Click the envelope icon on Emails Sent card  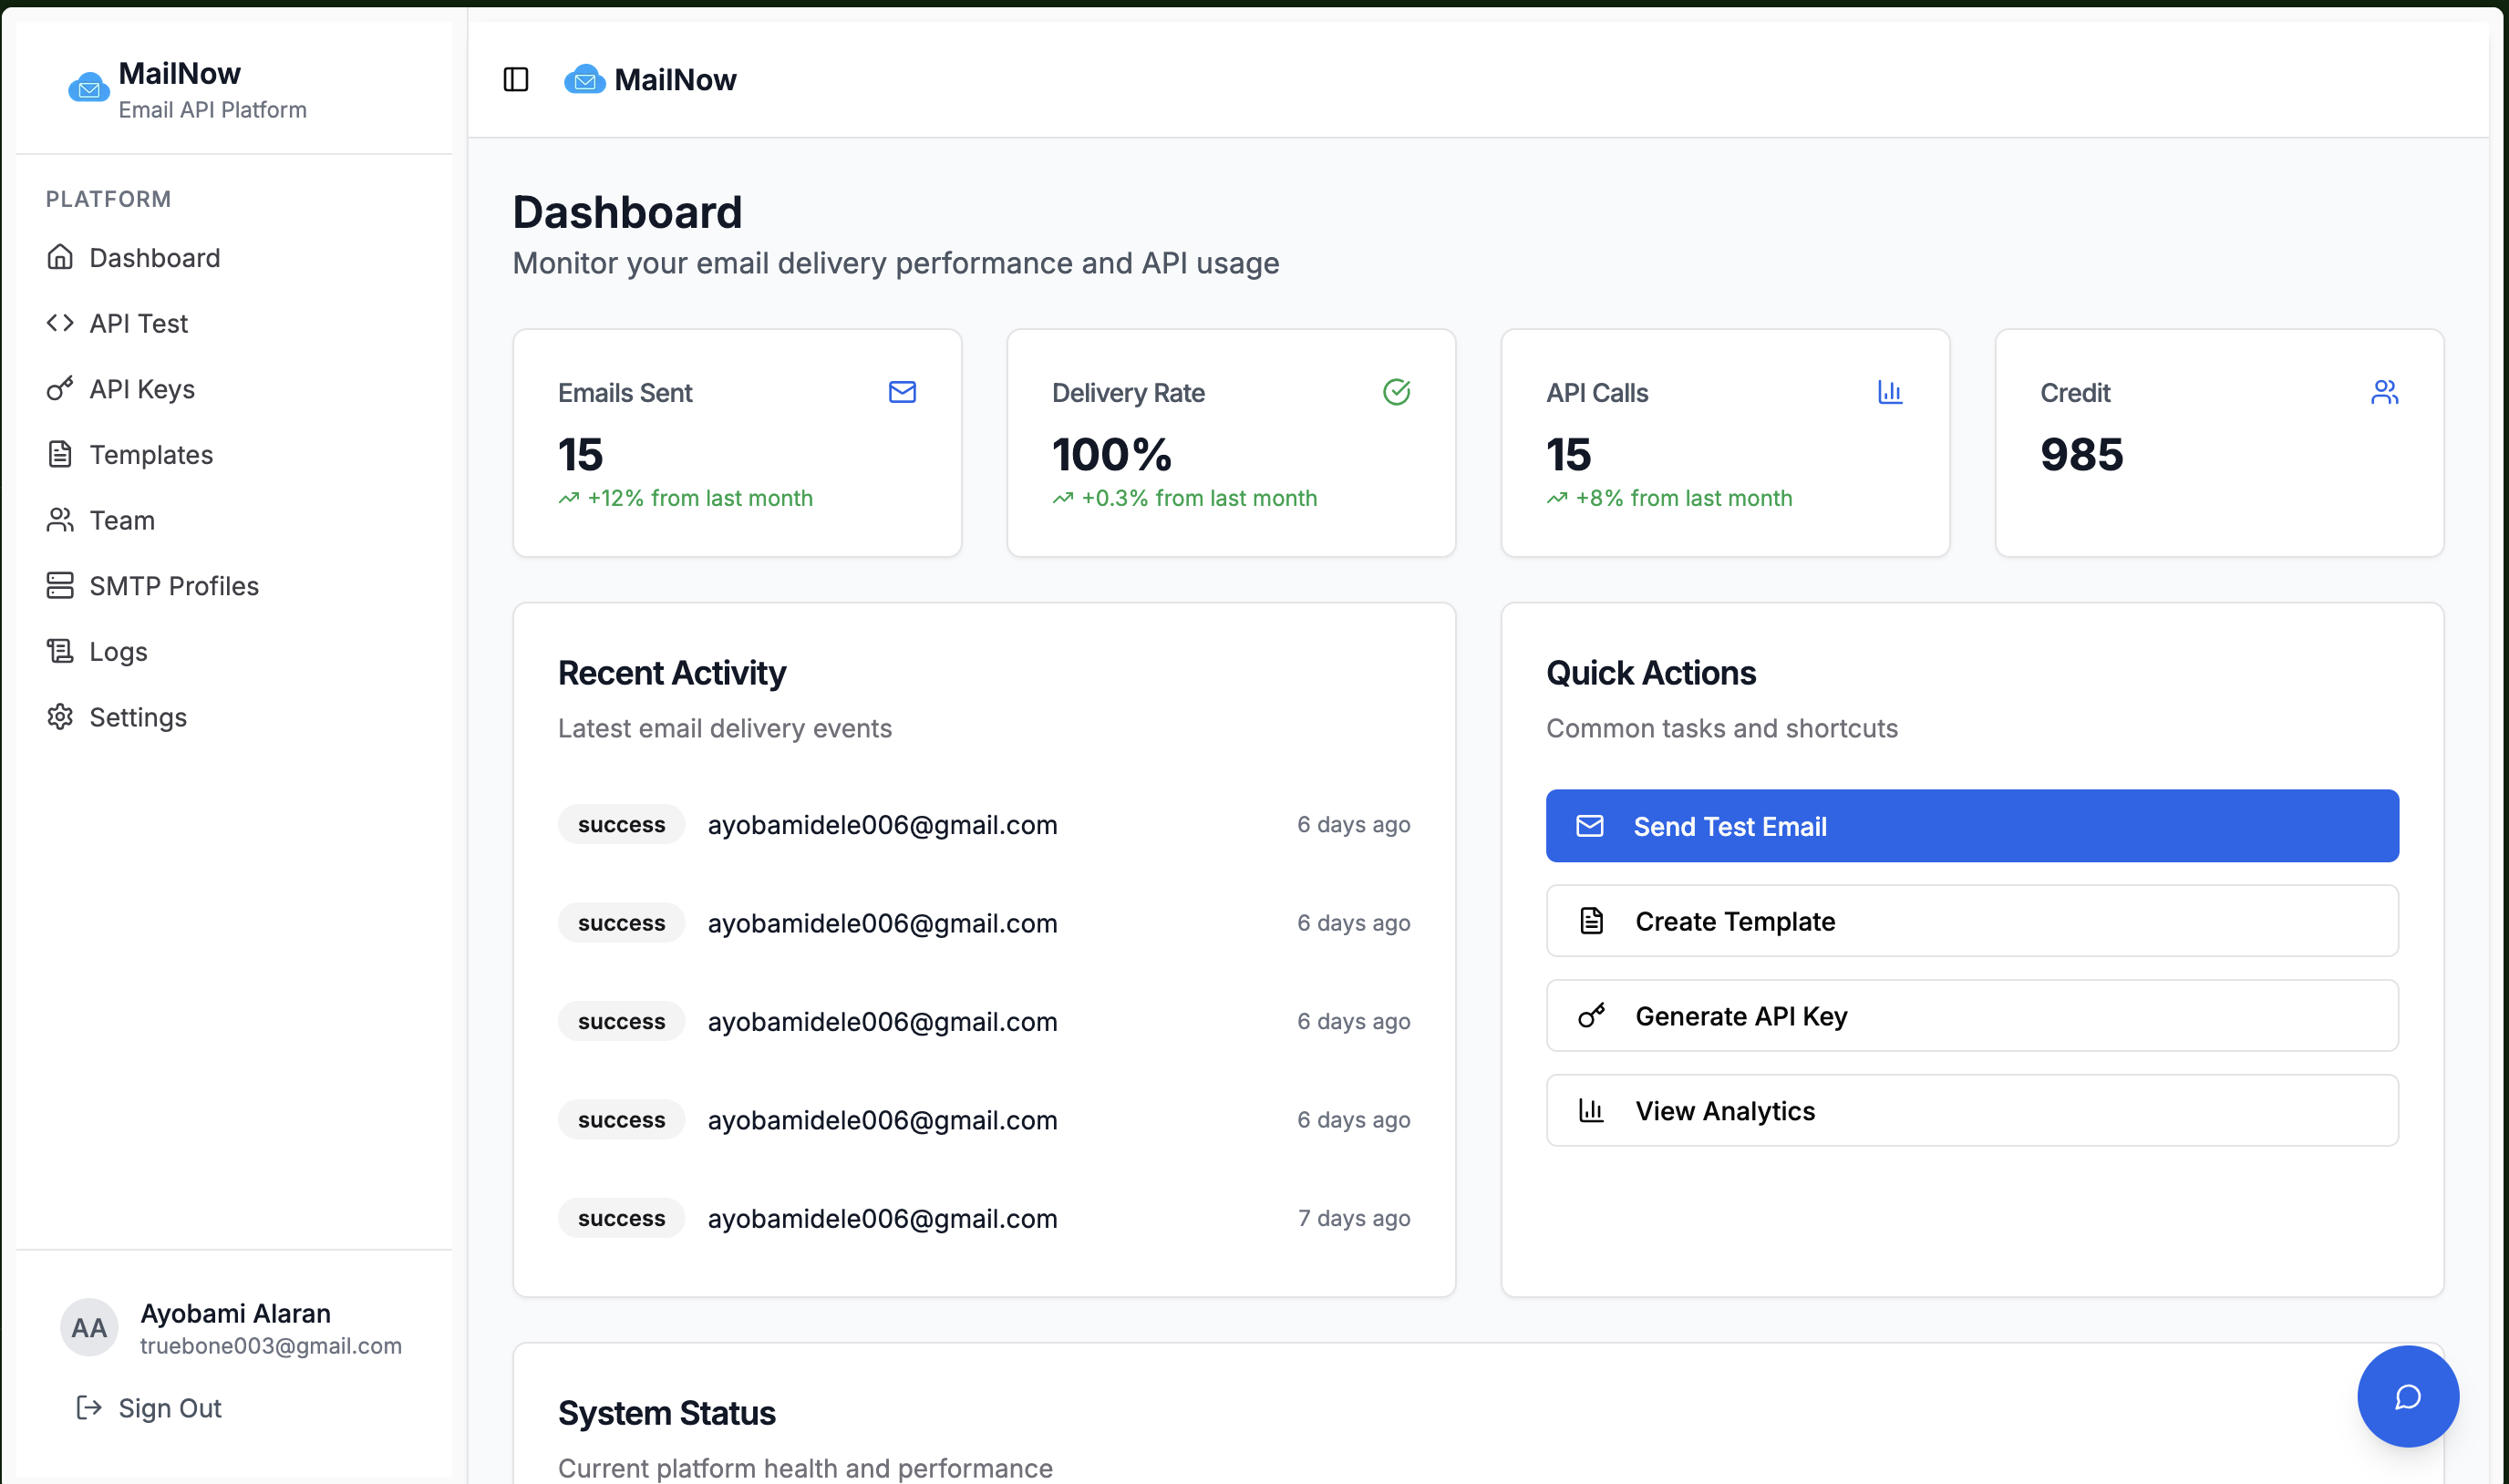coord(901,392)
